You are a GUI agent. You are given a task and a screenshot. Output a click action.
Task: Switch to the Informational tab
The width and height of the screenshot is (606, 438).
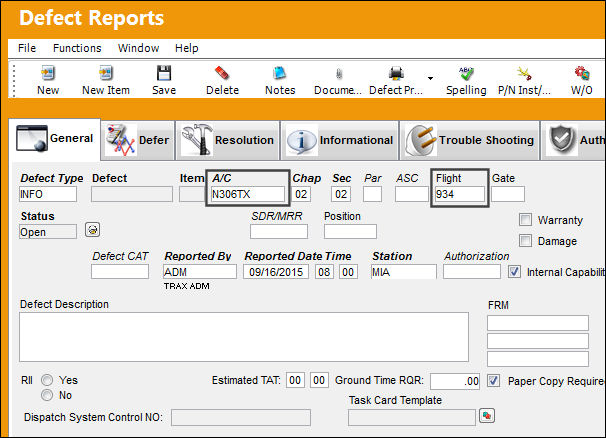340,140
